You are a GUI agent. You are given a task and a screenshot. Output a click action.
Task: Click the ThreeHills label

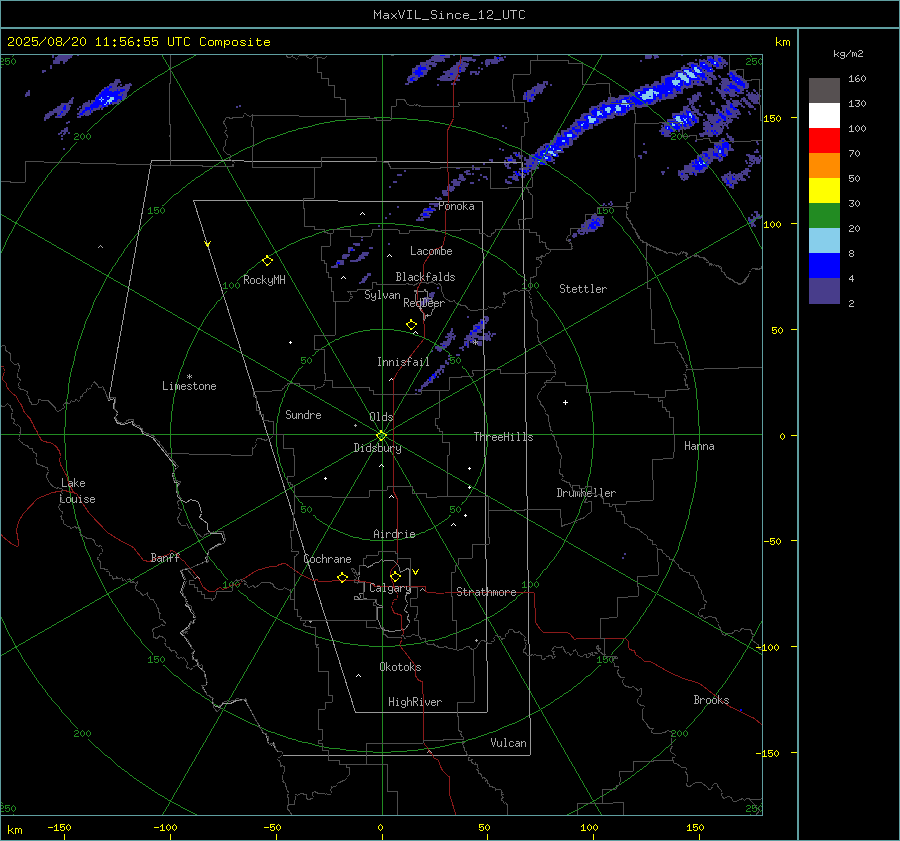point(503,437)
